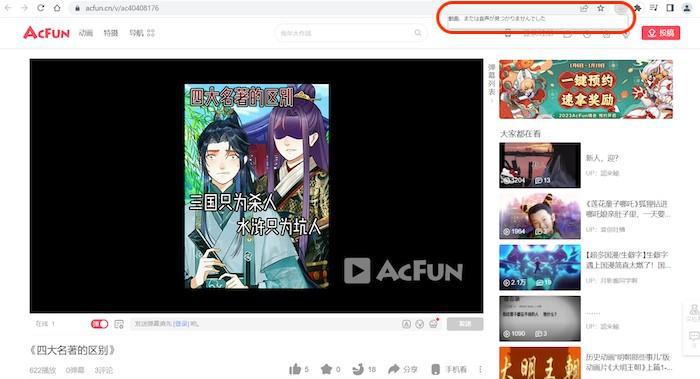Screen dimensions: 700x379
Task: Click the 历史动画 大明王朝 video title
Action: pyautogui.click(x=629, y=362)
